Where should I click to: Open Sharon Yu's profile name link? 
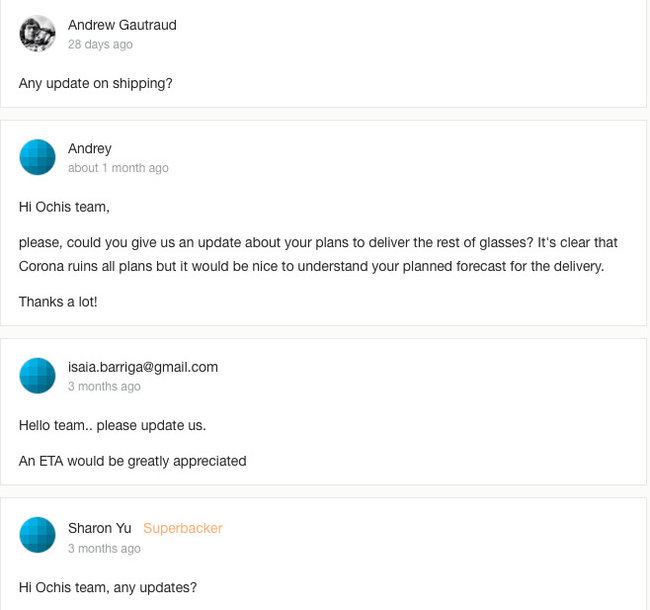(99, 528)
